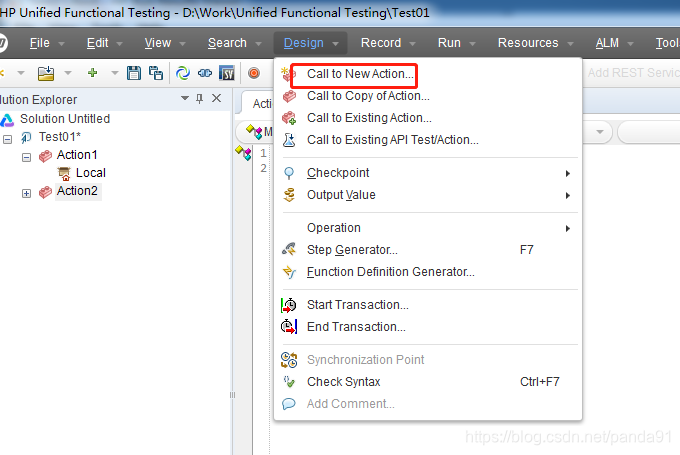The image size is (680, 455).
Task: Select Solution Untitled node
Action: click(x=65, y=119)
